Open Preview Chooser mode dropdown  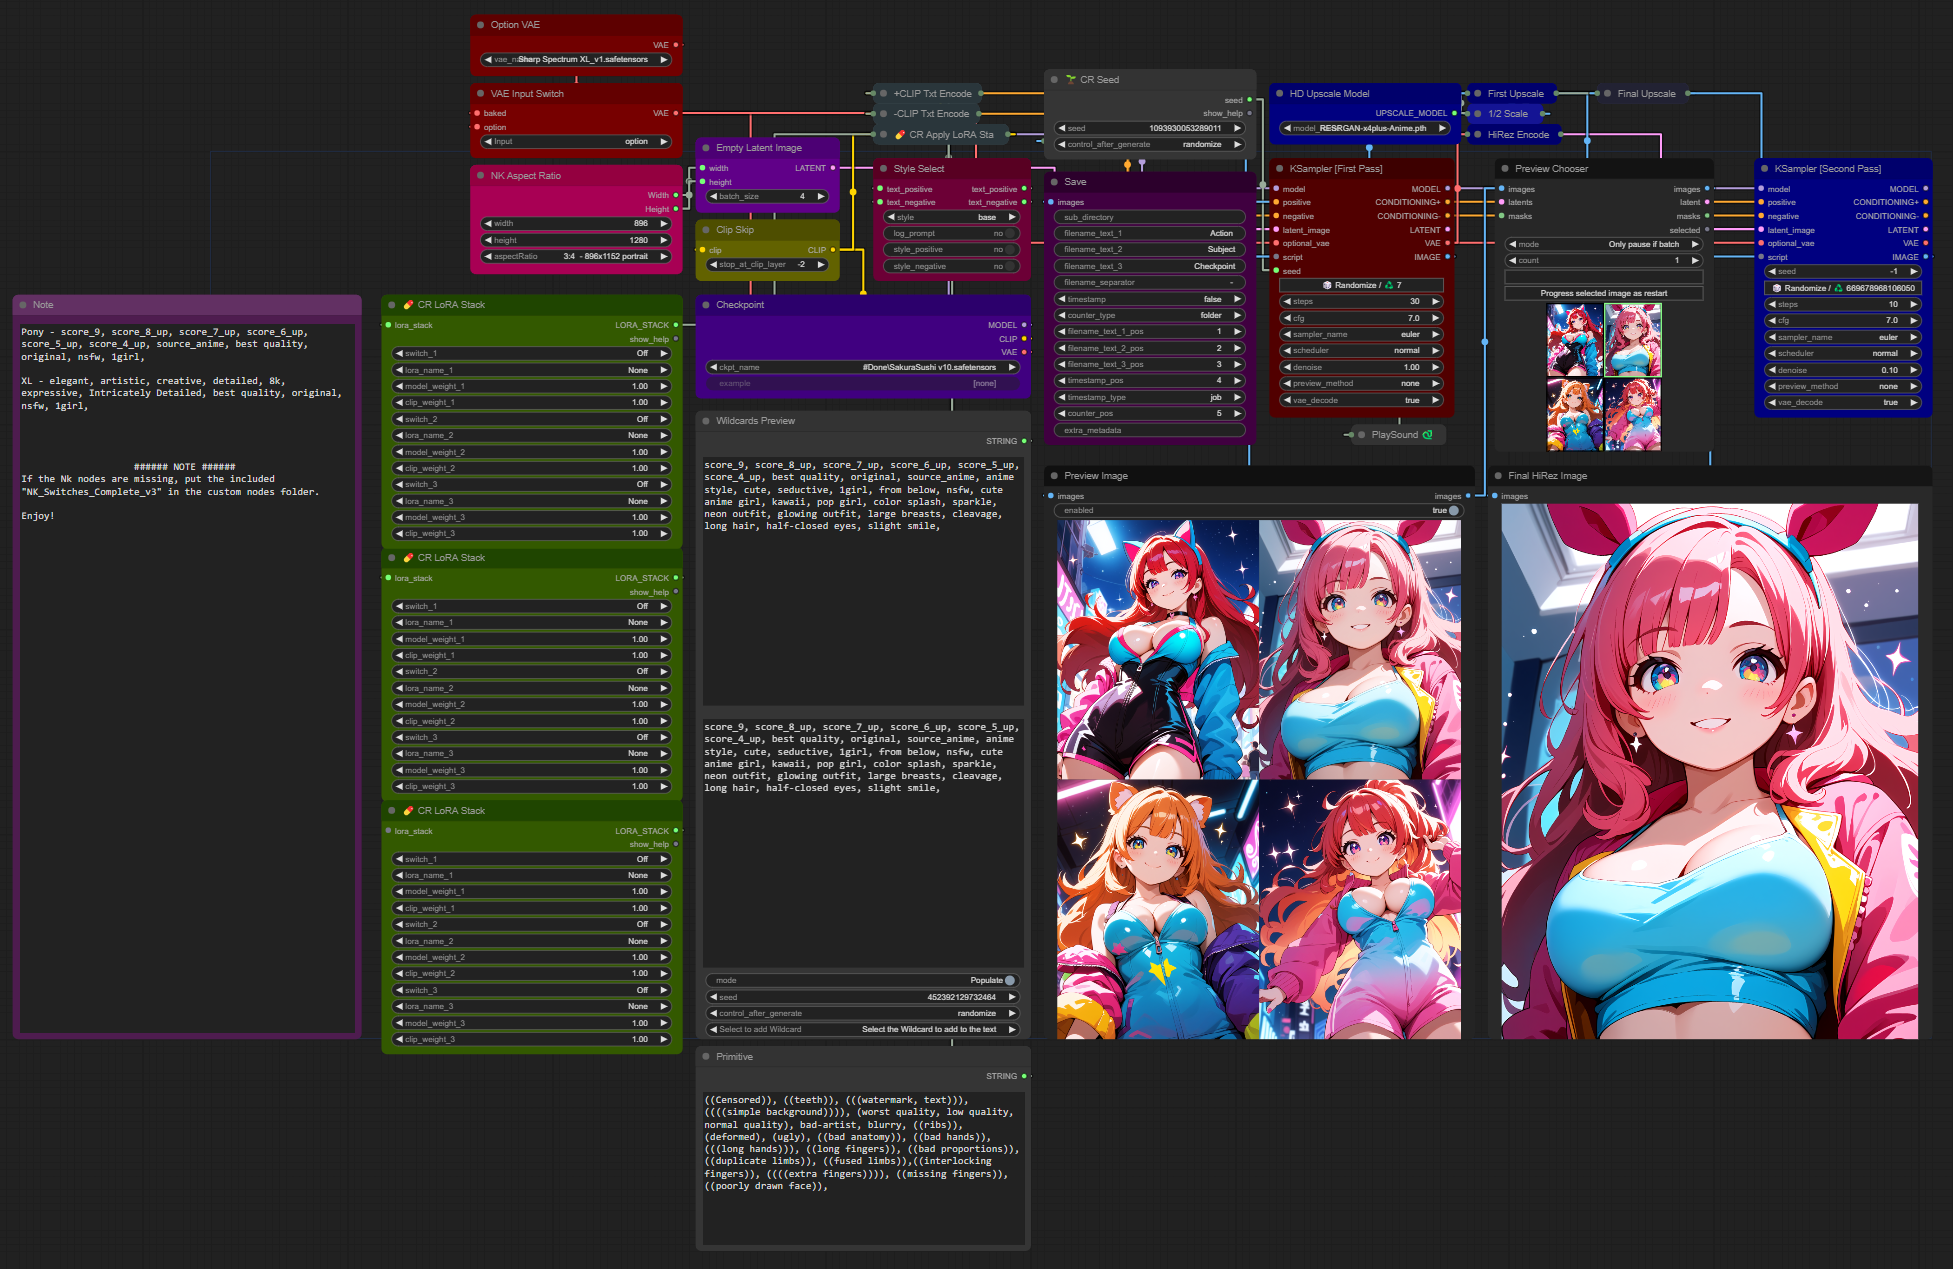(x=1604, y=245)
